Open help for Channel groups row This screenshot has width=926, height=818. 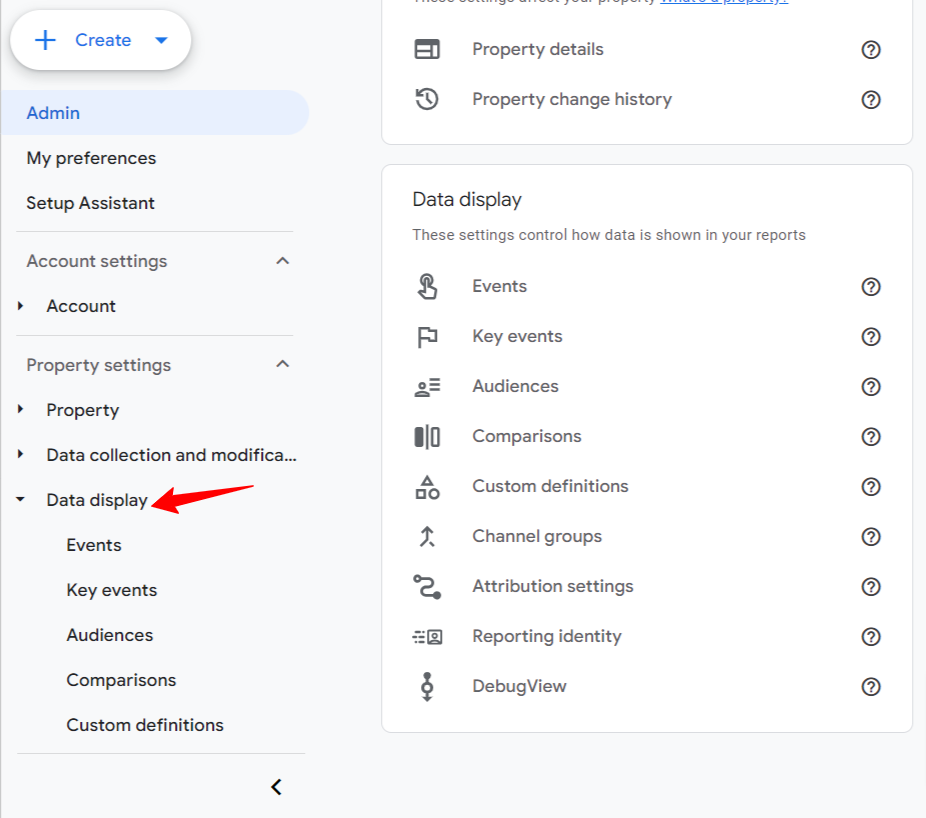tap(871, 537)
